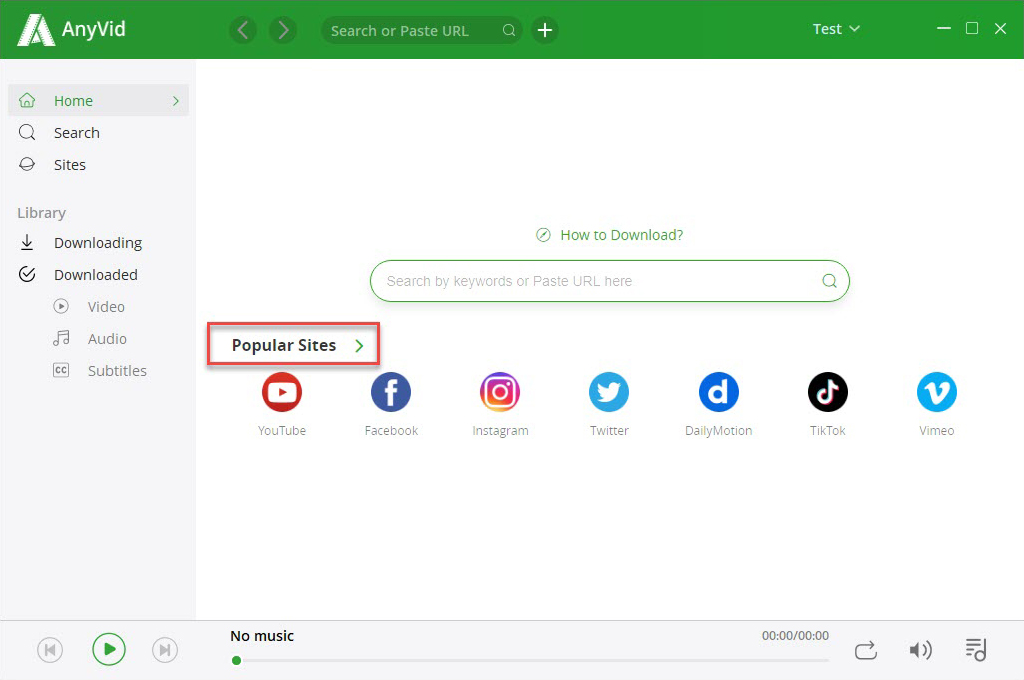Screen dimensions: 1024x680
Task: Go back with the left arrow button
Action: click(x=243, y=30)
